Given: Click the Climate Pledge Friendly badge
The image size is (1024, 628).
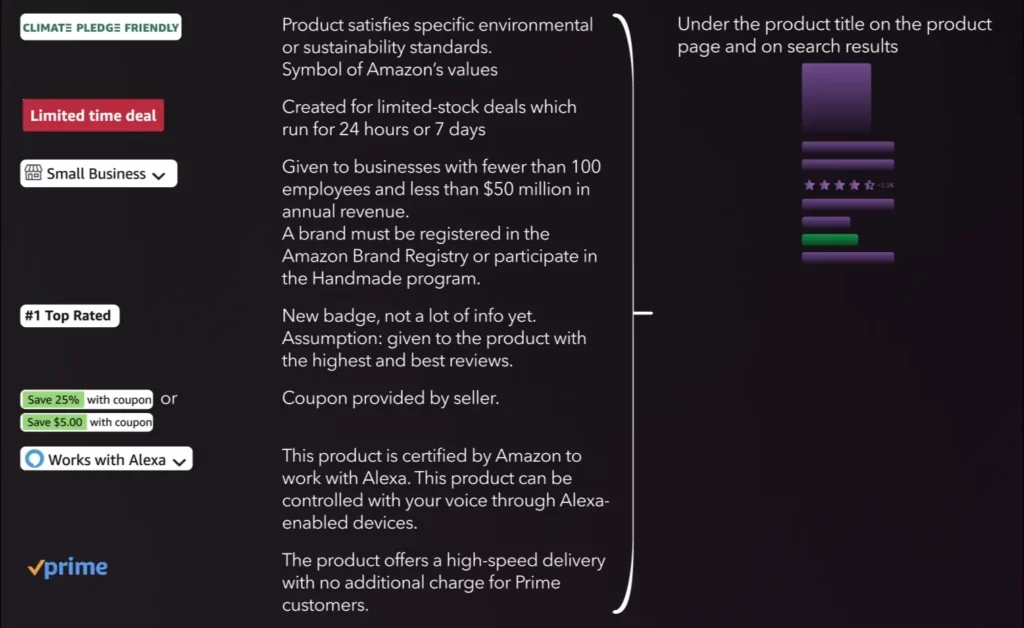Looking at the screenshot, I should click(x=101, y=27).
